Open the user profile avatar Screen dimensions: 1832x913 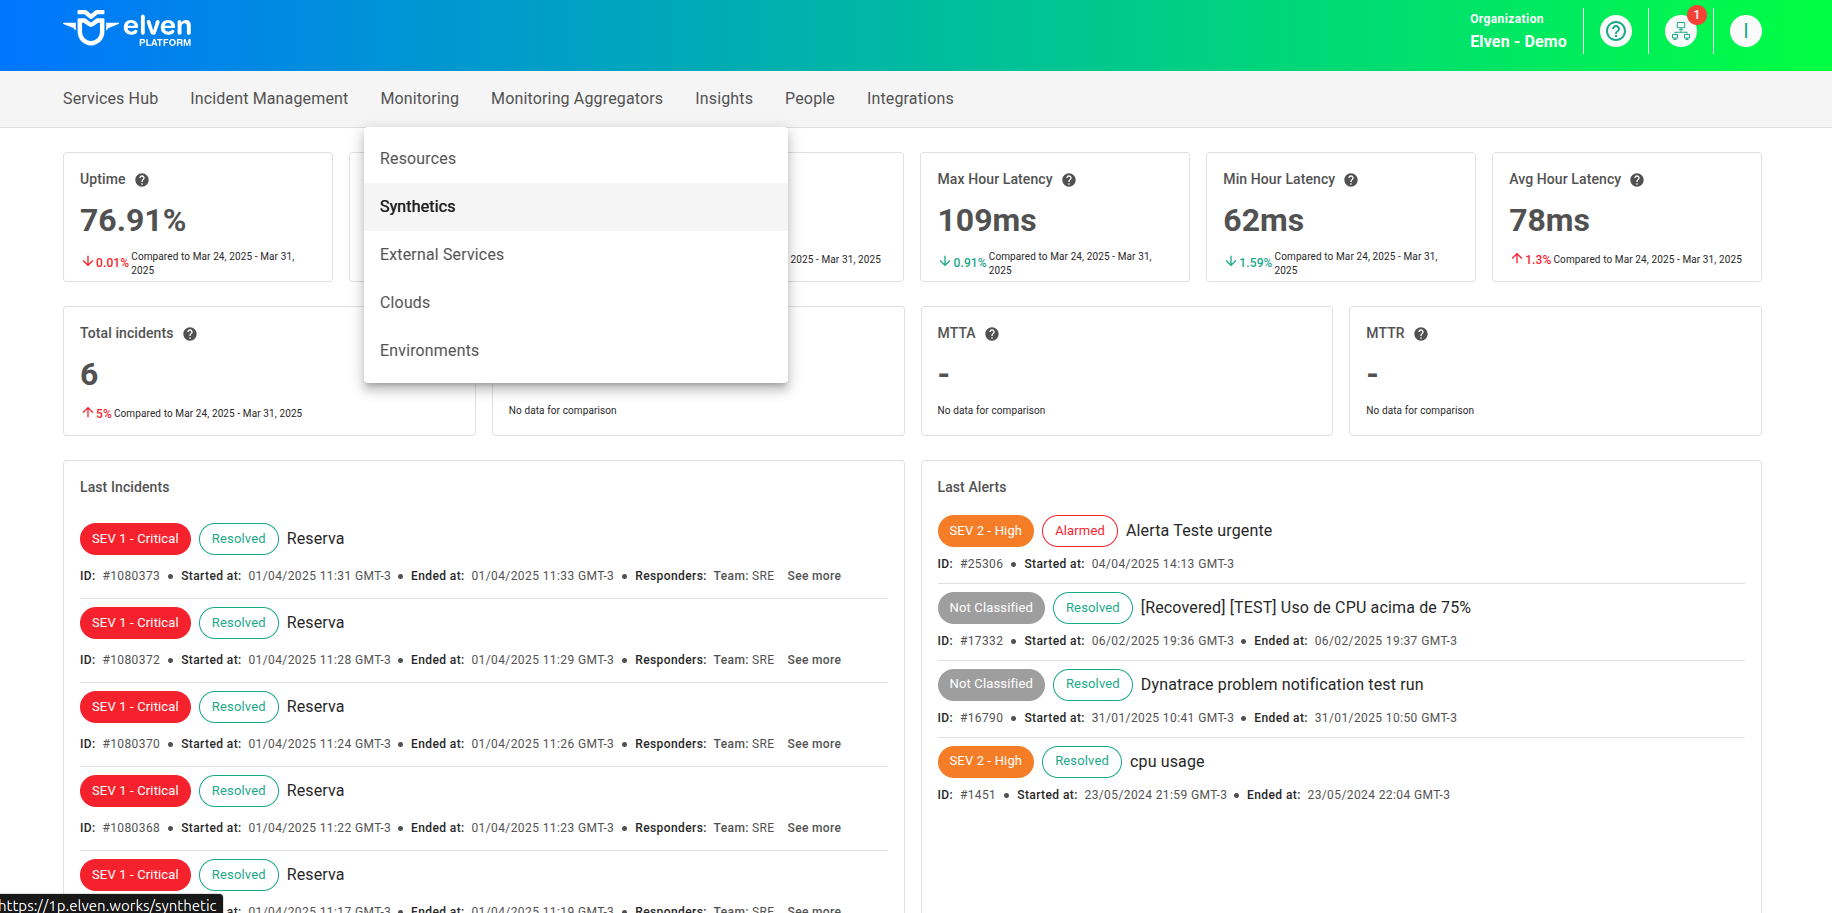(1745, 31)
